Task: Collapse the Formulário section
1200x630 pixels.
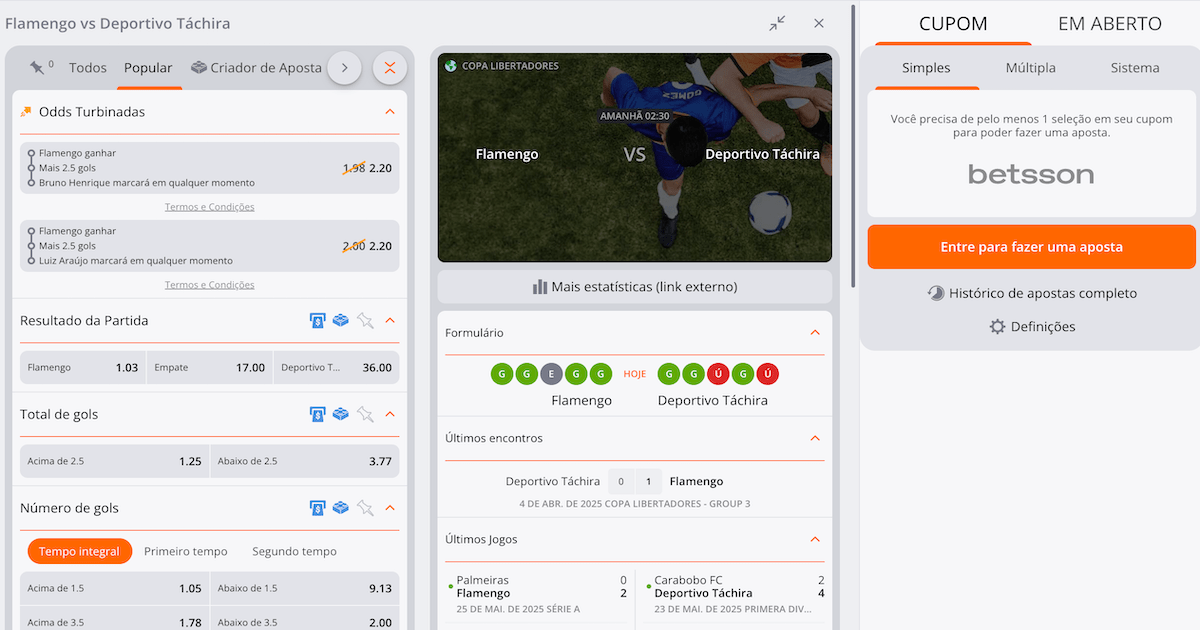Action: point(815,333)
